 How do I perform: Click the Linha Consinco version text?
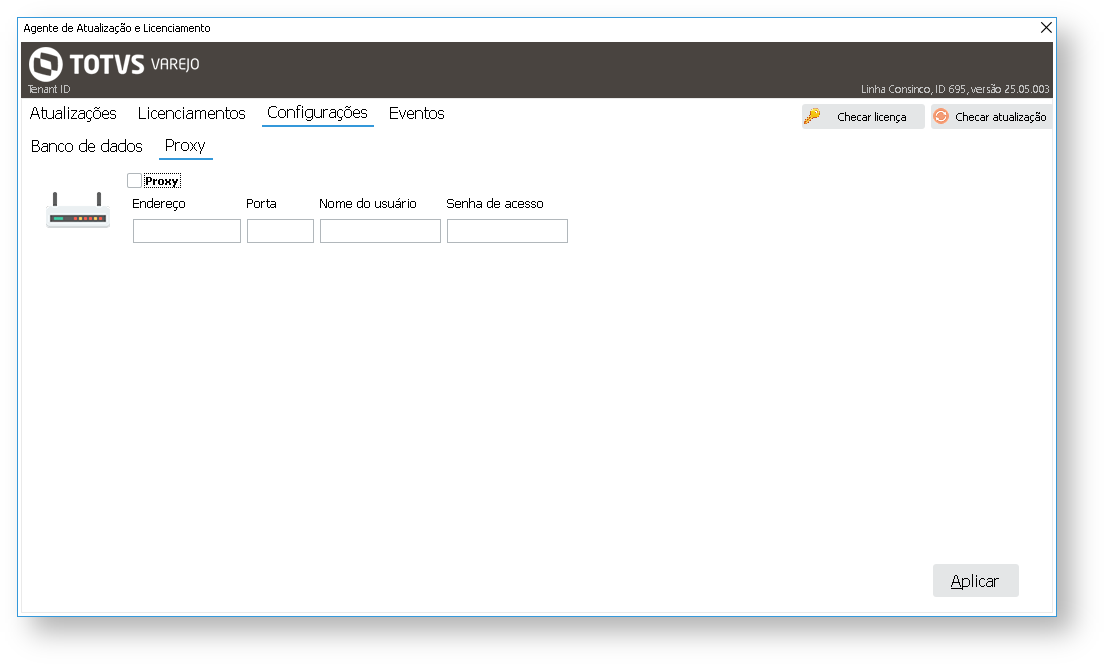tap(955, 89)
